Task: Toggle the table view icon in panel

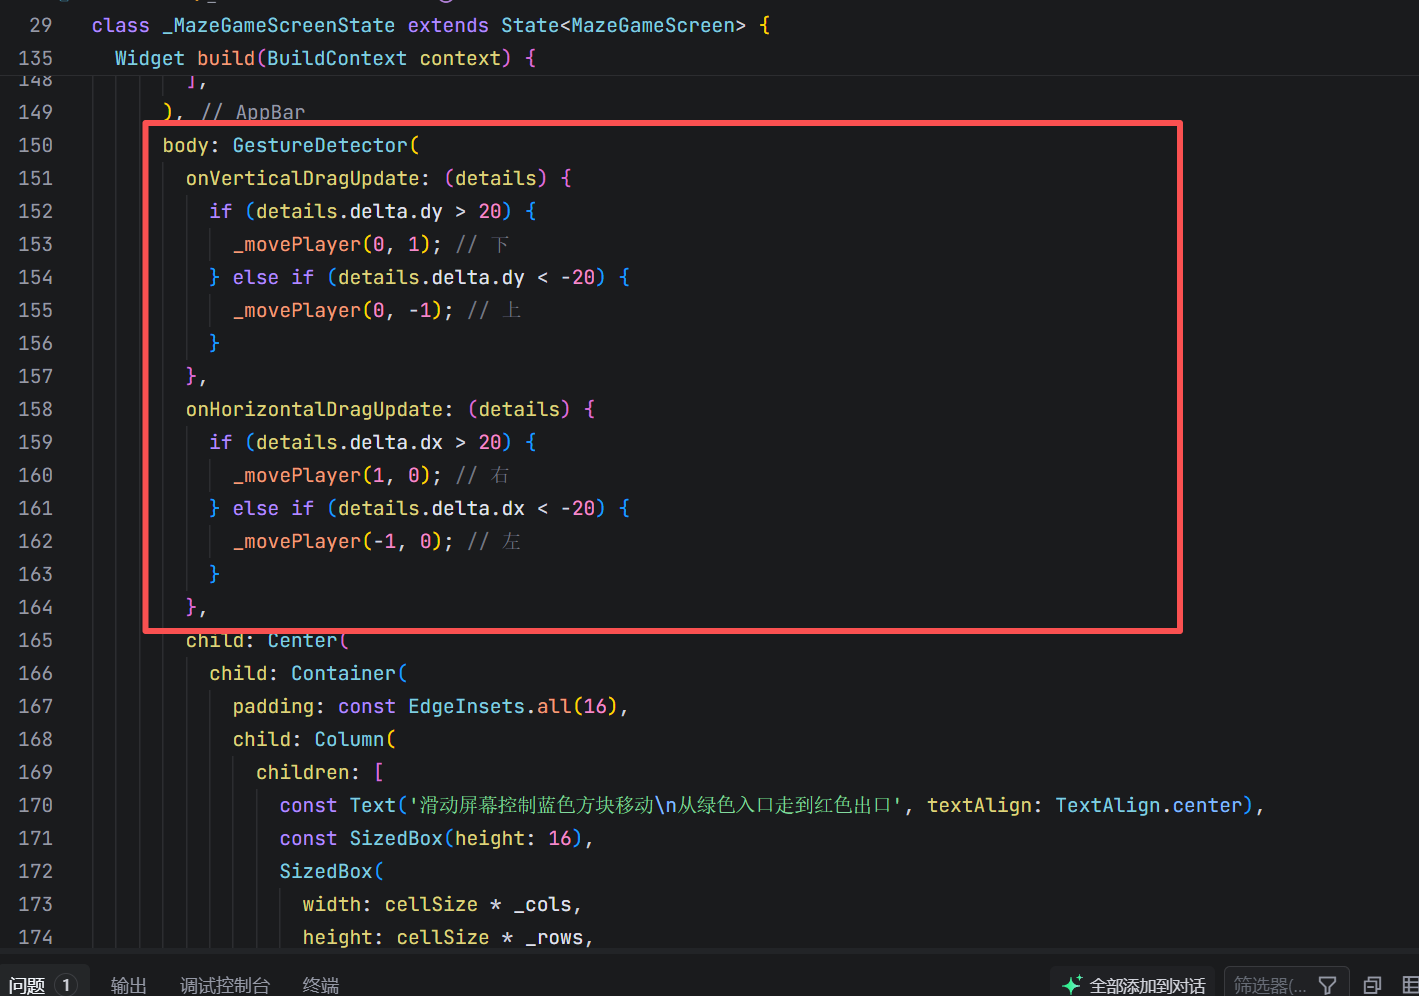Action: [x=1410, y=985]
